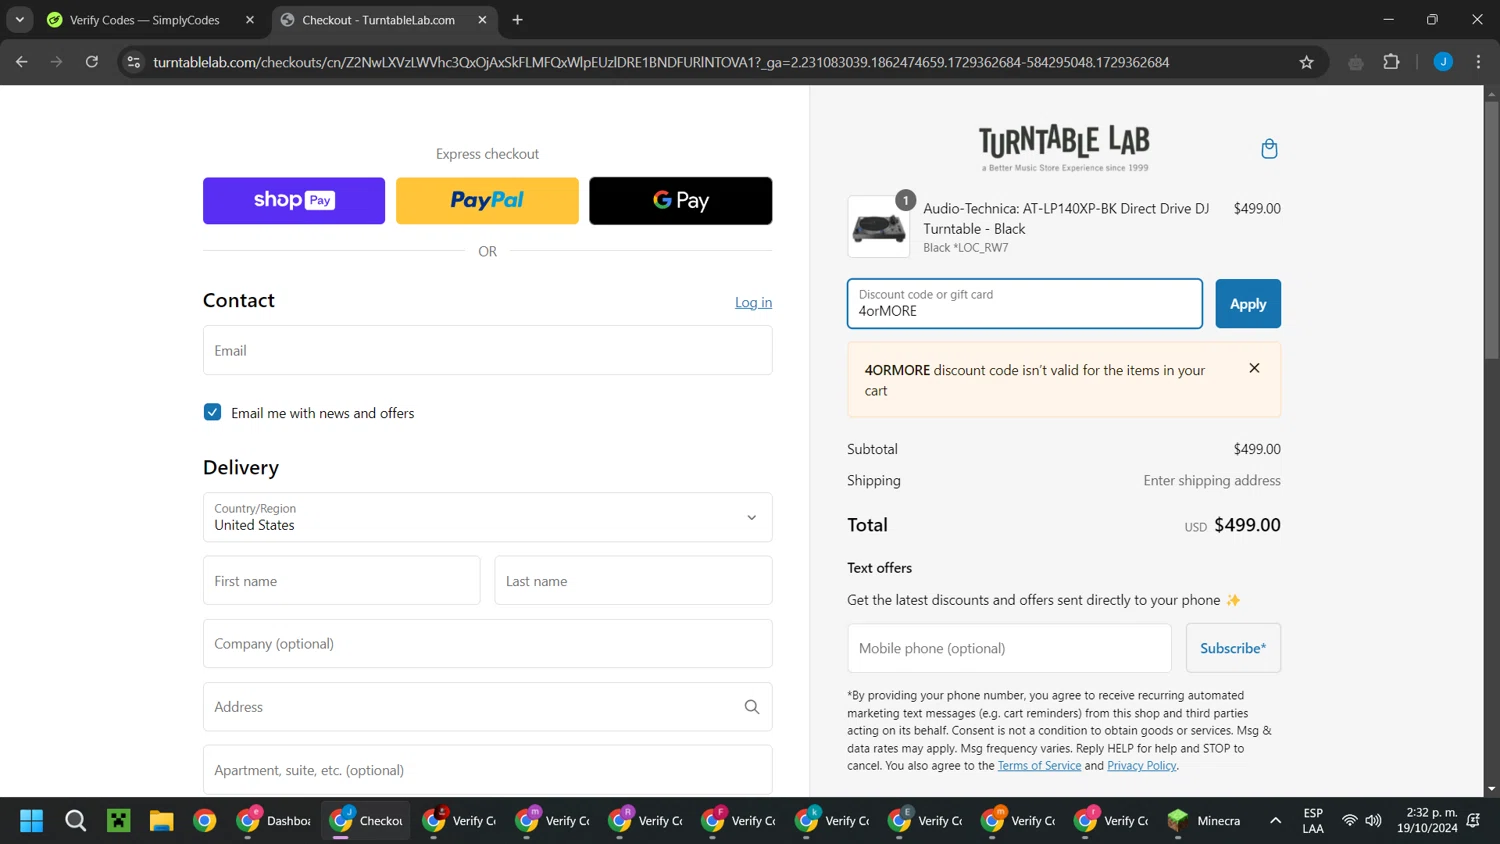Dismiss the 4ORMORE invalid code message
Image resolution: width=1500 pixels, height=844 pixels.
click(1254, 368)
